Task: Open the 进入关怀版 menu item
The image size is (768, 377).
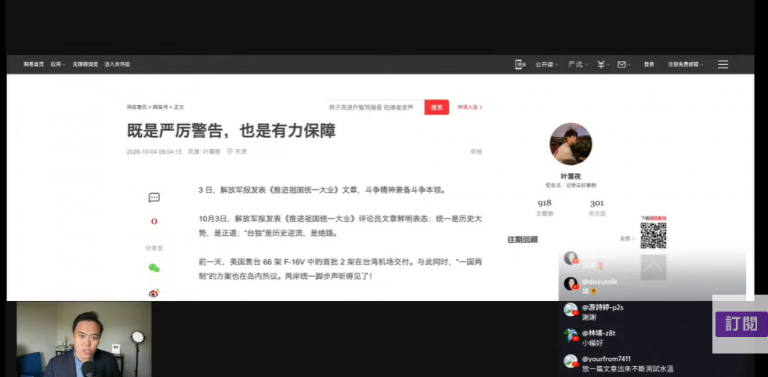Action: (x=117, y=64)
